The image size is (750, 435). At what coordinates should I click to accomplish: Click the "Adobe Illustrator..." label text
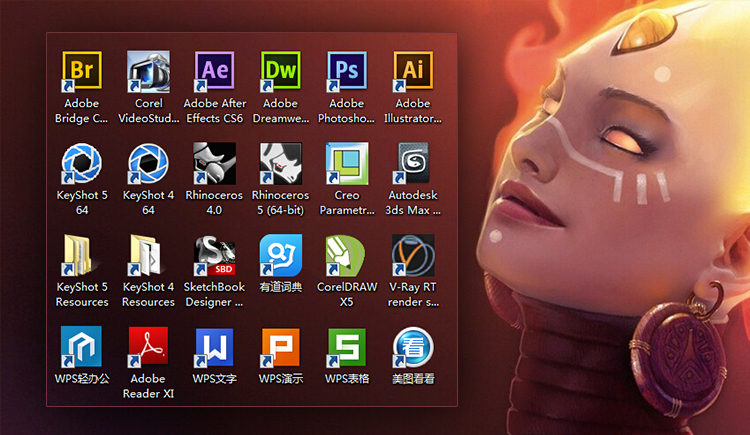[413, 111]
